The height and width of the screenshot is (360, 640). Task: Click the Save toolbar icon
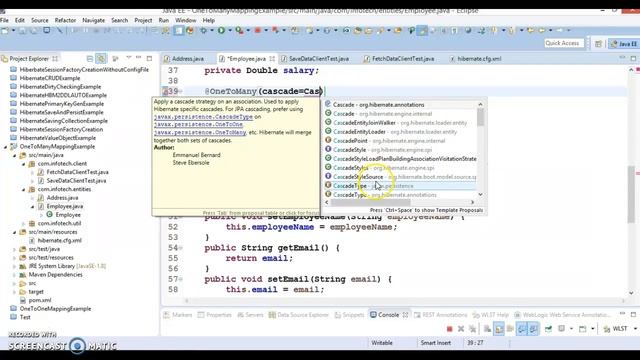click(x=22, y=30)
